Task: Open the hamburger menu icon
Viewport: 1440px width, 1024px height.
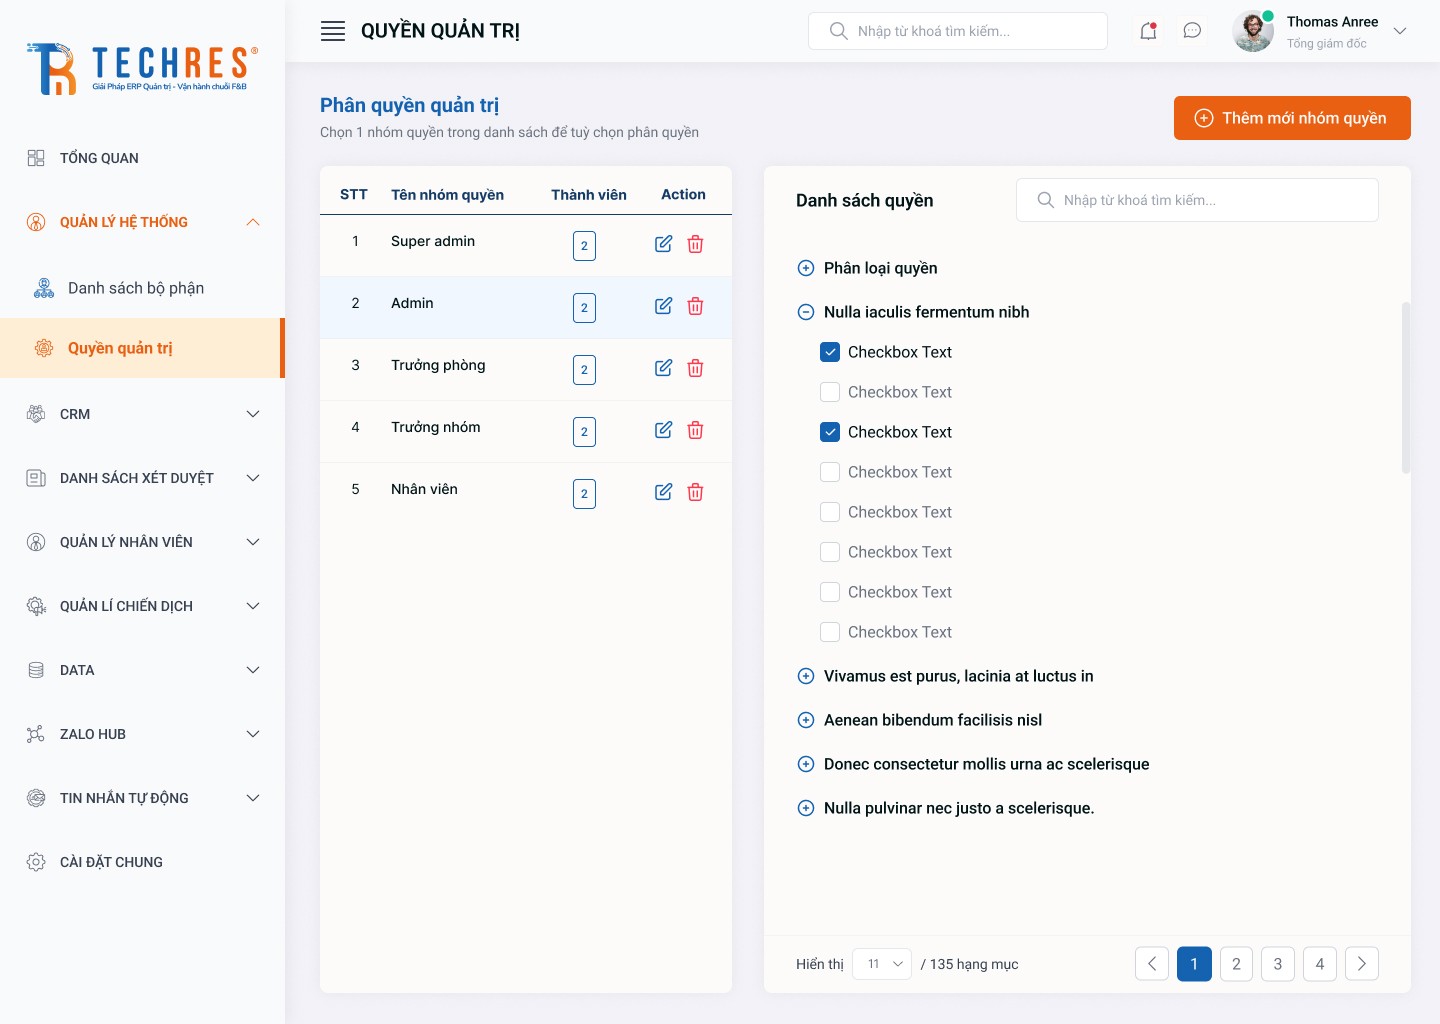Action: (x=333, y=31)
